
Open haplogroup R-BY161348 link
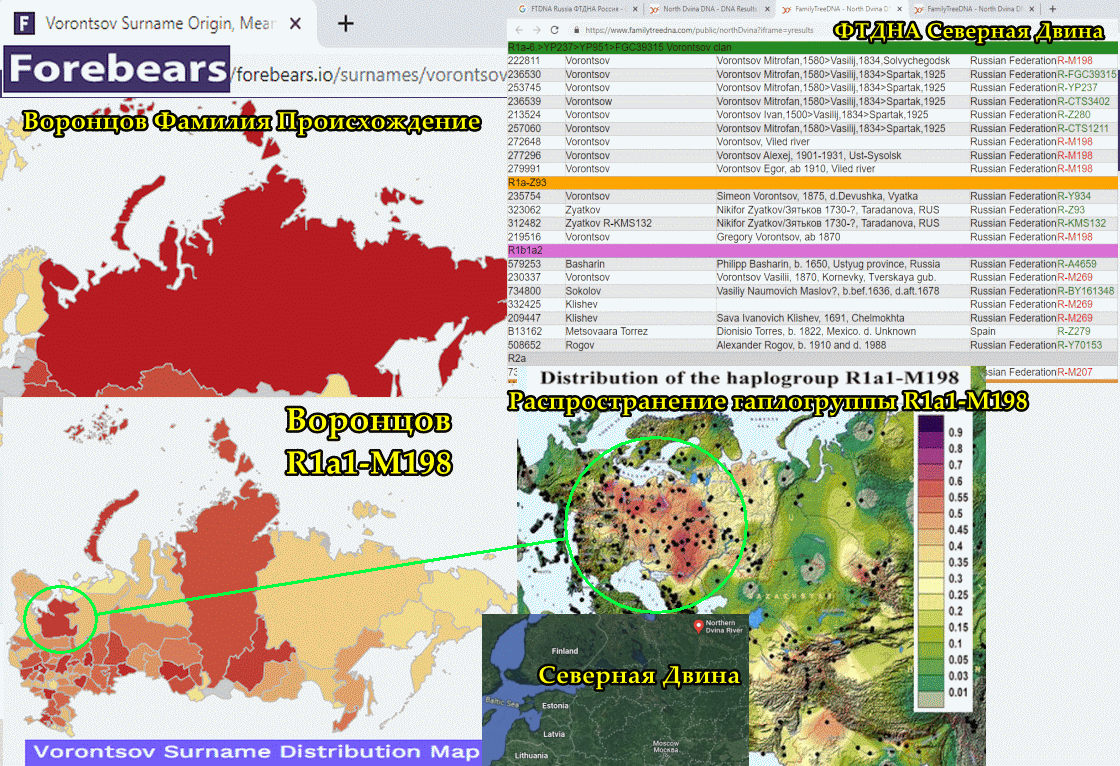[x=1086, y=291]
